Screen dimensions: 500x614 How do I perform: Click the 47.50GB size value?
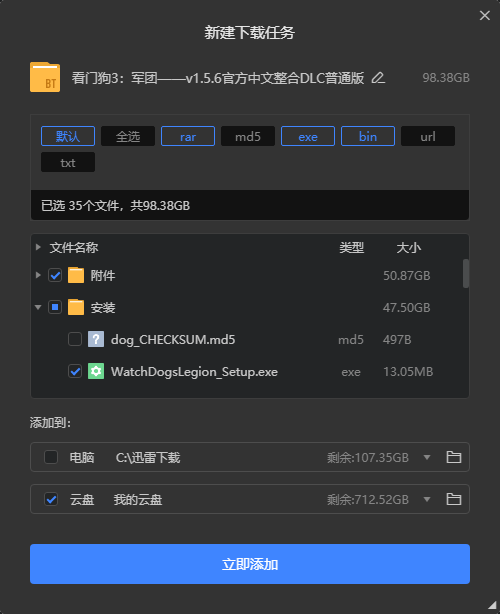click(x=406, y=308)
